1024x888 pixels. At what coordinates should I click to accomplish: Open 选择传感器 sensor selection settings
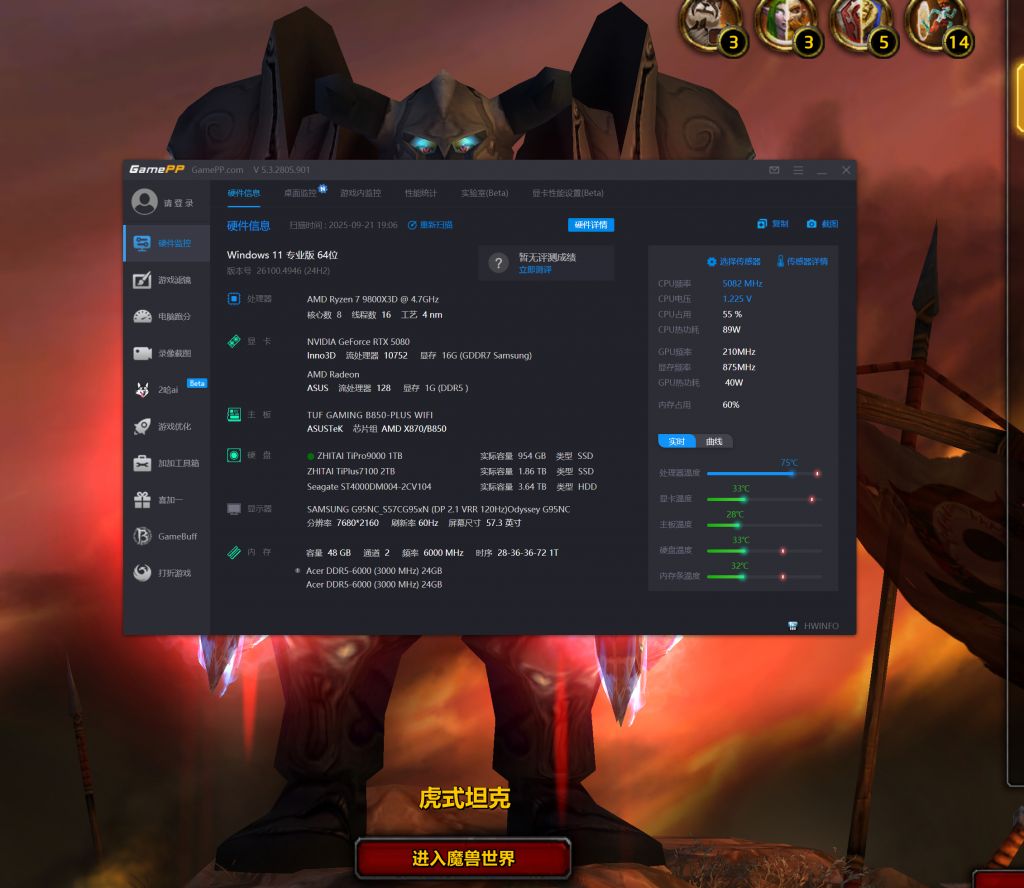(734, 261)
